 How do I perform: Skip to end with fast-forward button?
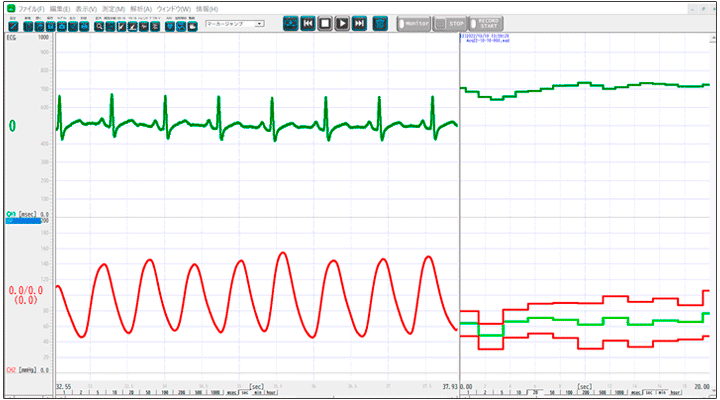point(360,23)
